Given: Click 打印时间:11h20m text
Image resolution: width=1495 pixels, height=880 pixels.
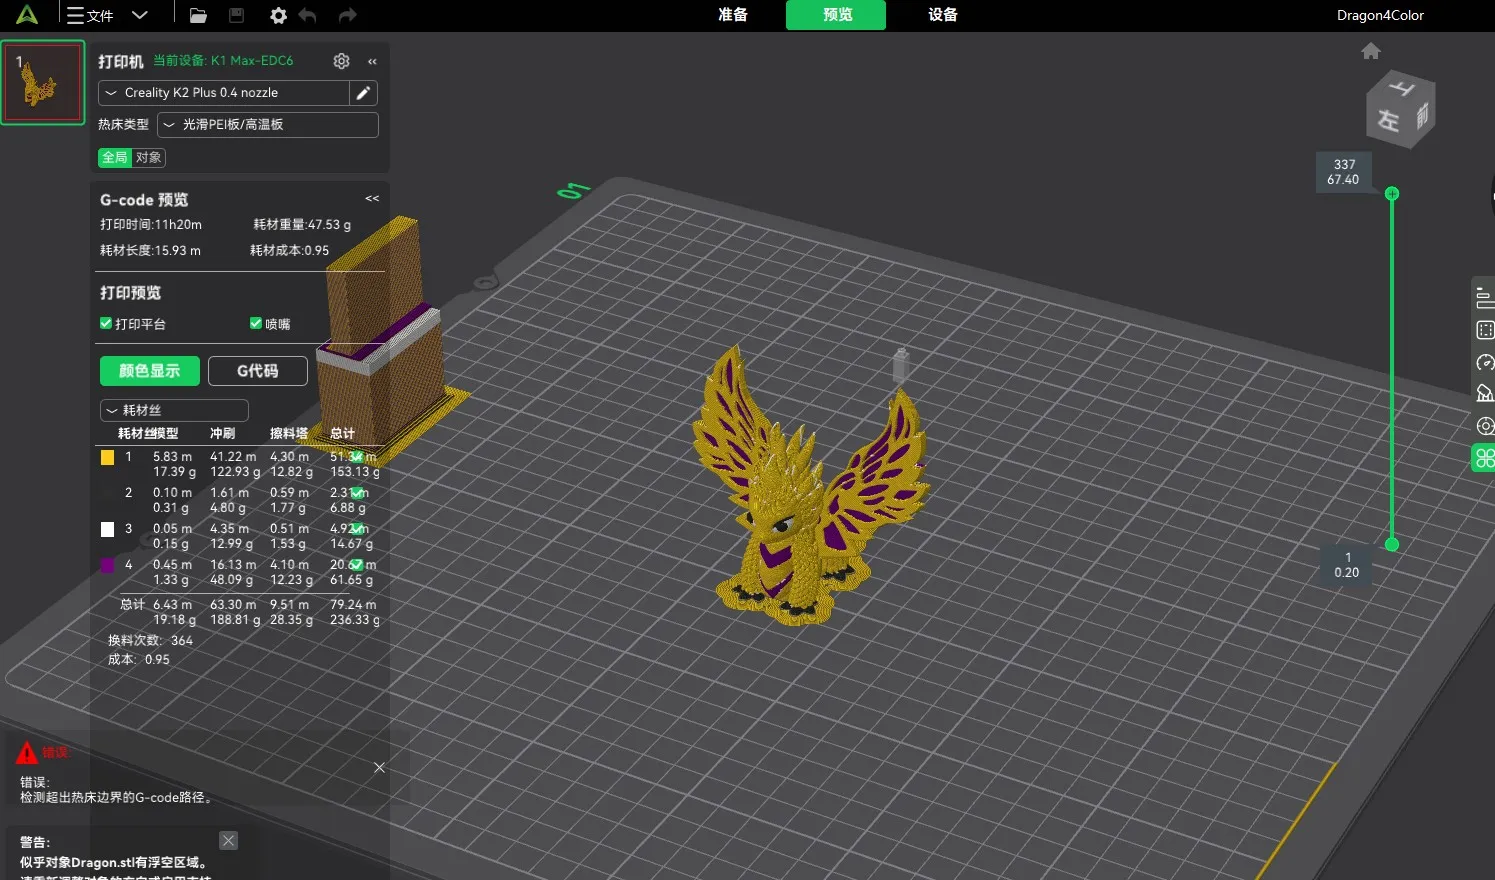Looking at the screenshot, I should click(x=151, y=224).
